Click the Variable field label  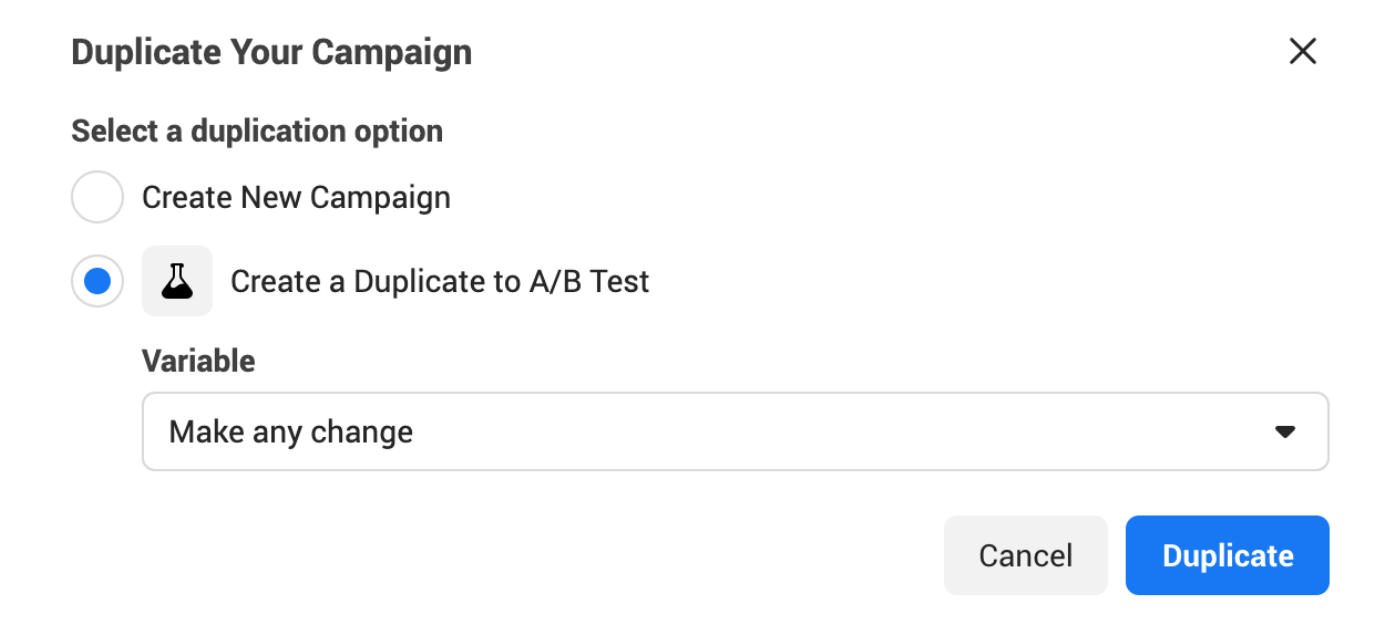198,360
